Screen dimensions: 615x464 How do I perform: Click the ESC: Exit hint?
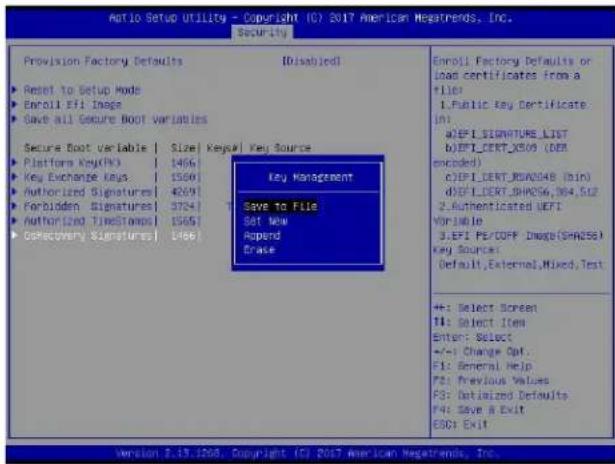460,424
